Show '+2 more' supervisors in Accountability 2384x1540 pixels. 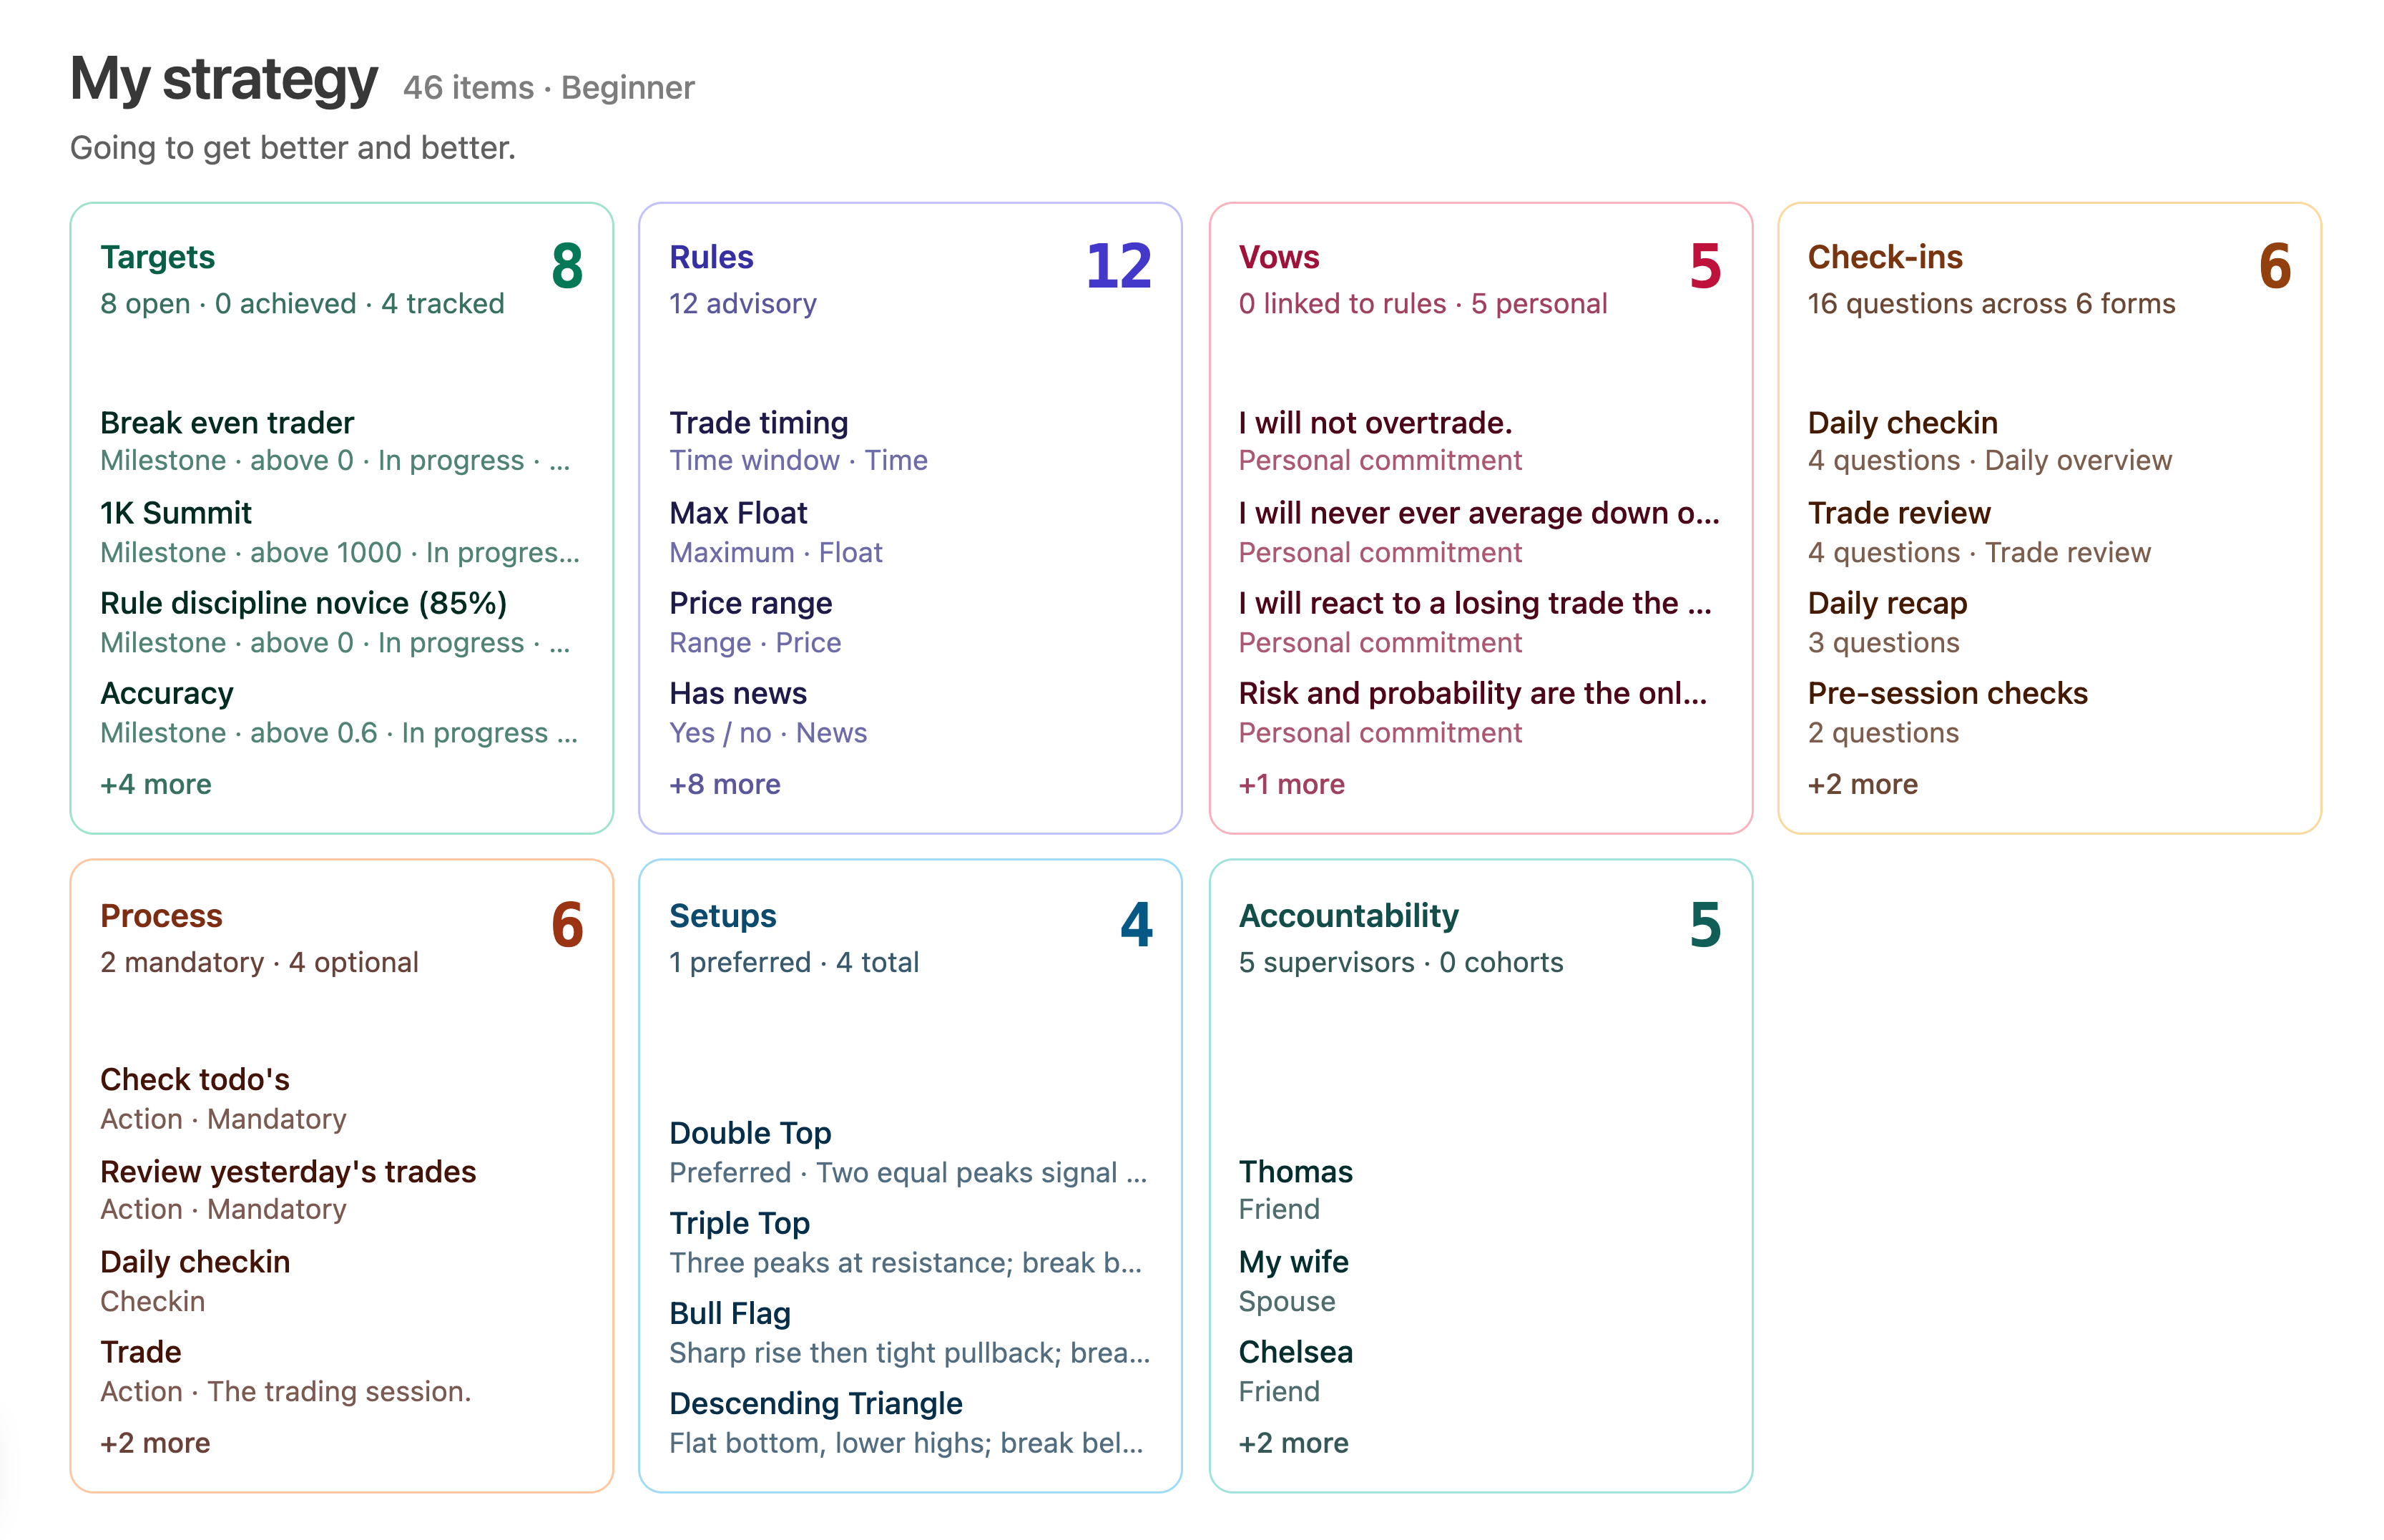pyautogui.click(x=1293, y=1443)
